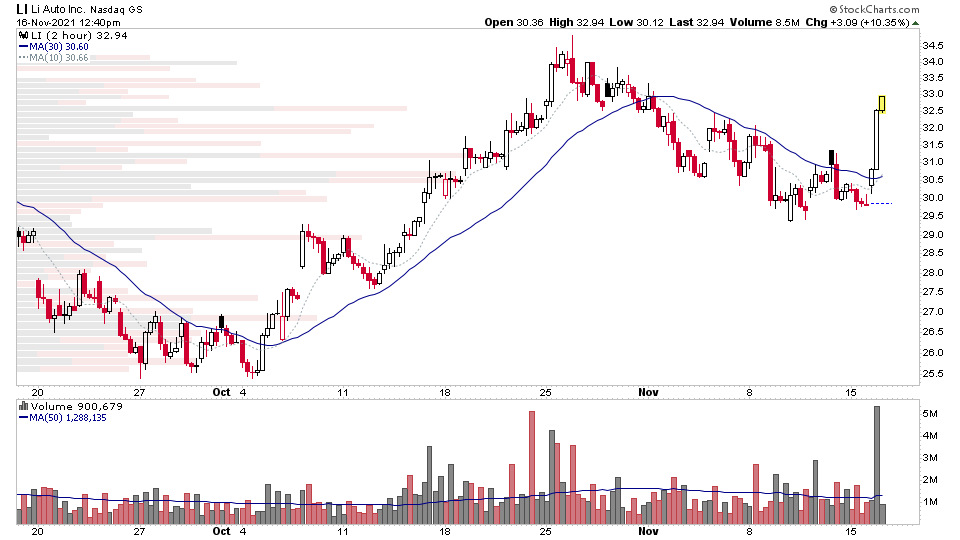Click the green up-triangle change indicator
This screenshot has width=960, height=540.
pos(915,23)
